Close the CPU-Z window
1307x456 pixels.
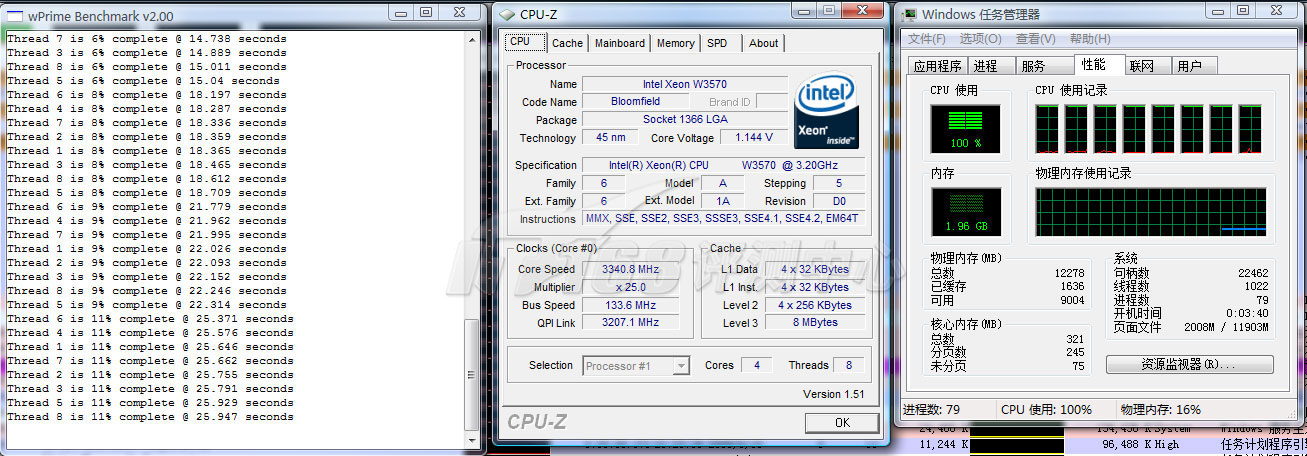[862, 11]
